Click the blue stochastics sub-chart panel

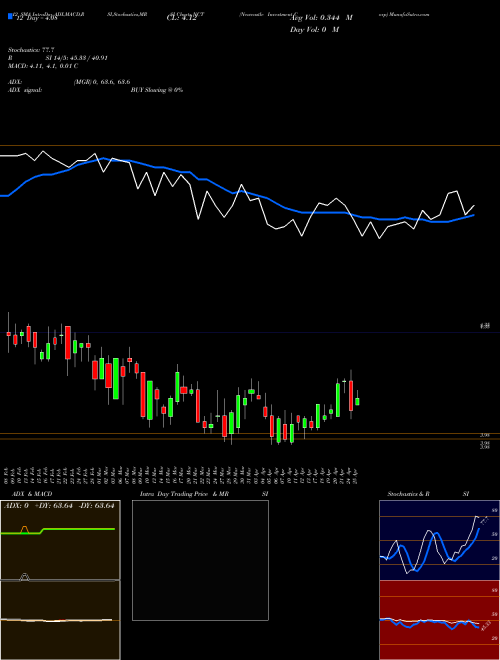(x=439, y=540)
